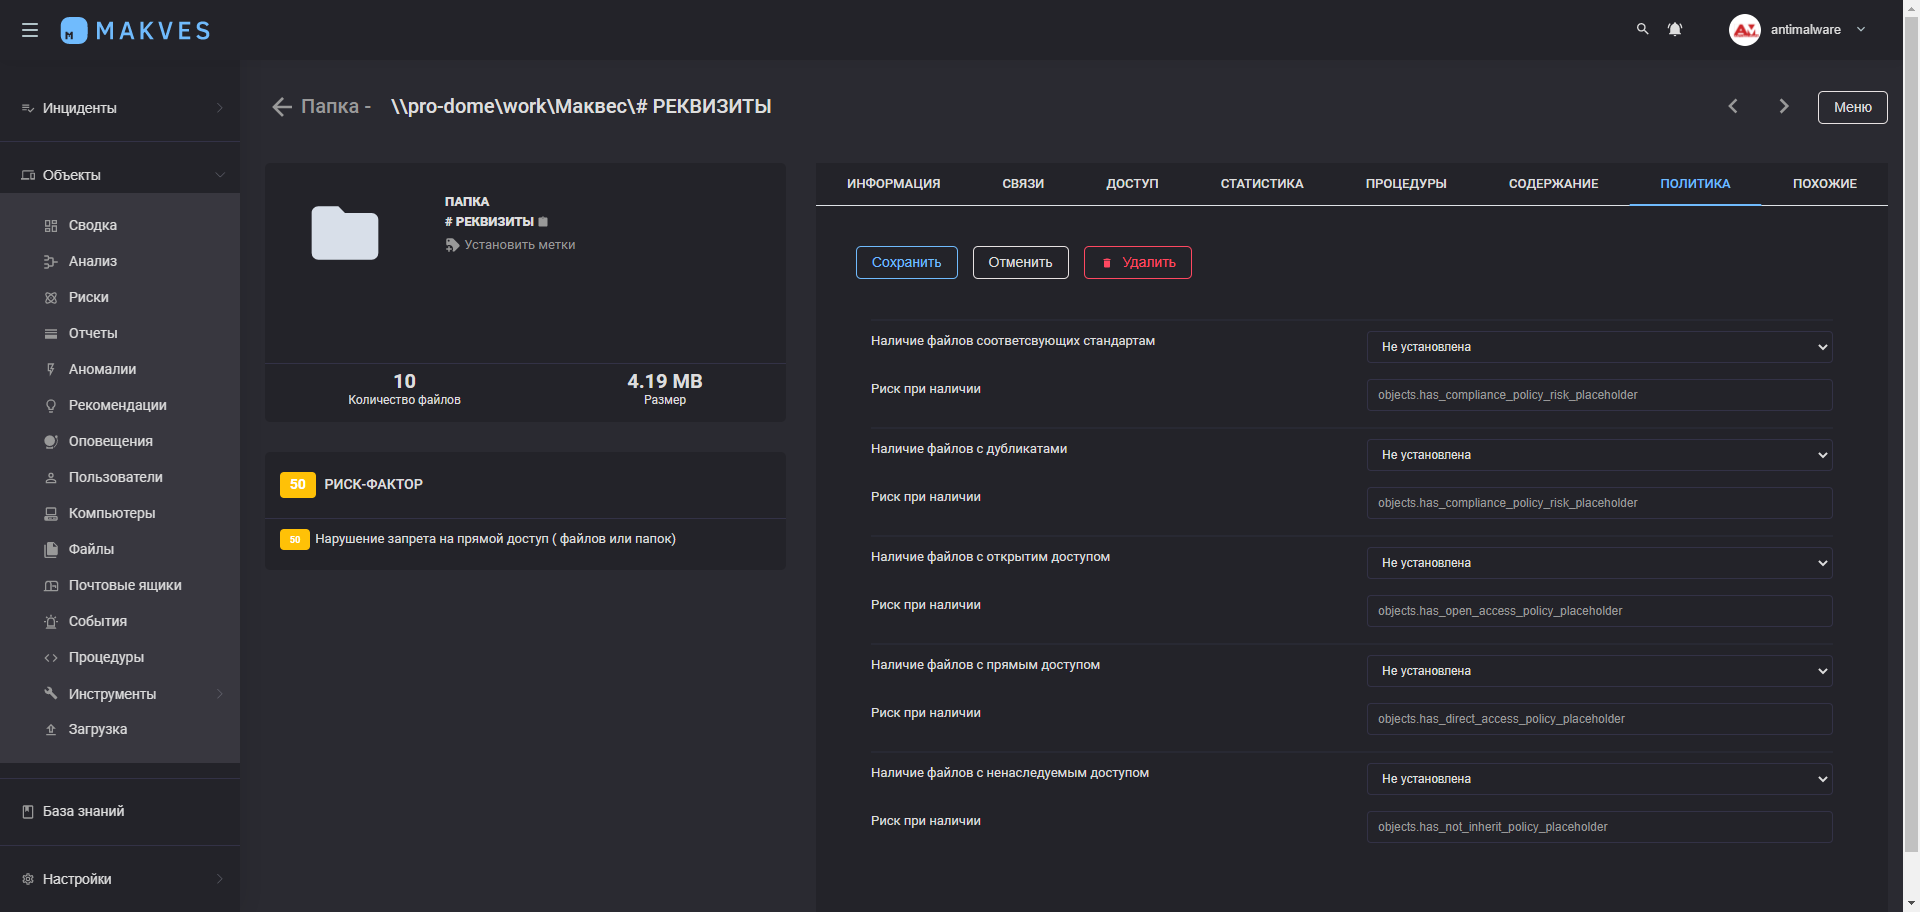The height and width of the screenshot is (912, 1920).
Task: Open dropdown for files matching standards
Action: click(x=1599, y=347)
